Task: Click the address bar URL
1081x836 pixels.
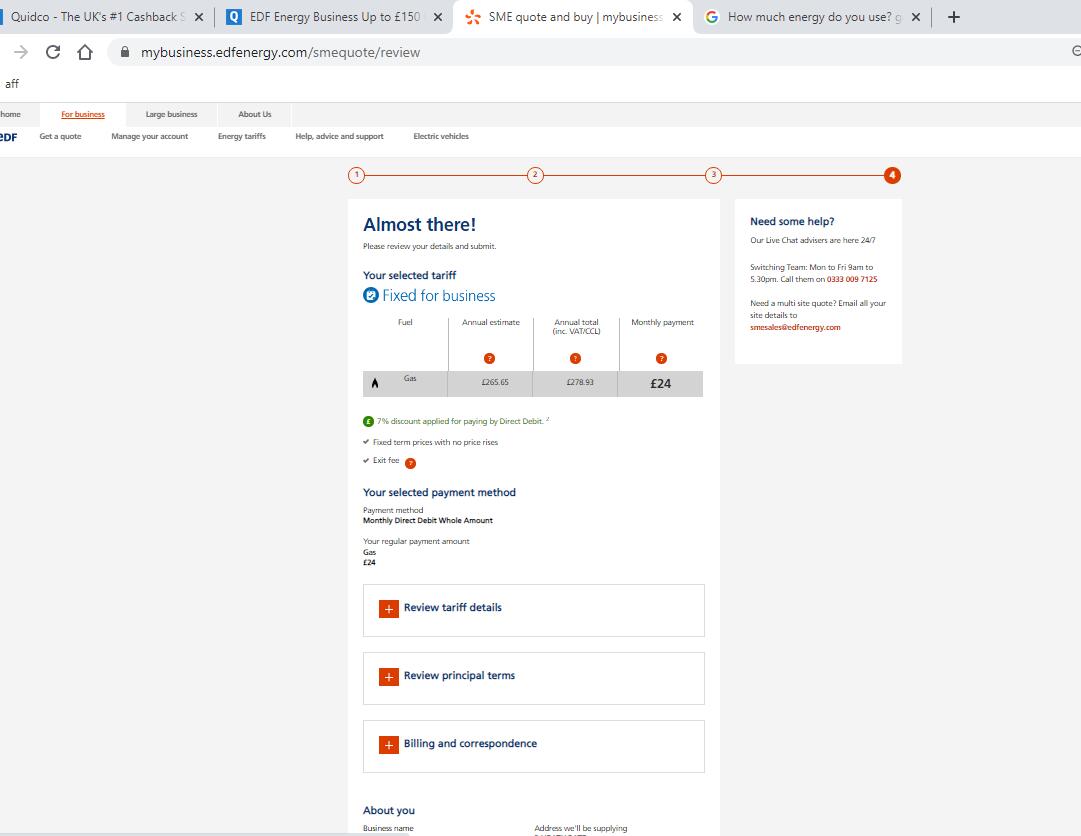Action: 280,52
